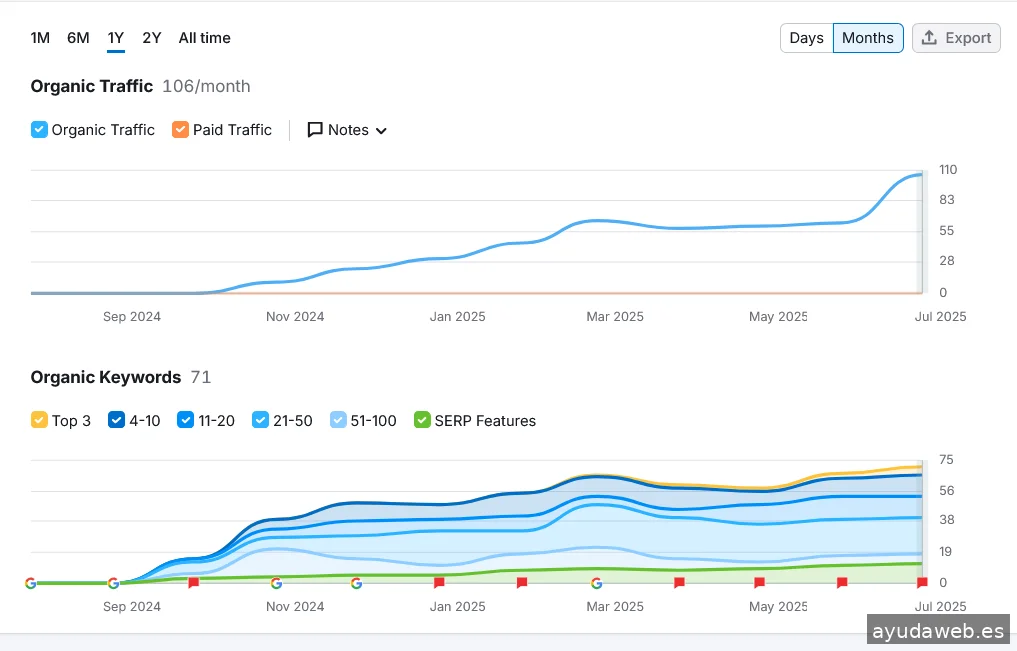Uncheck the Organic Traffic checkbox
Screen dimensions: 1017x651
point(40,130)
